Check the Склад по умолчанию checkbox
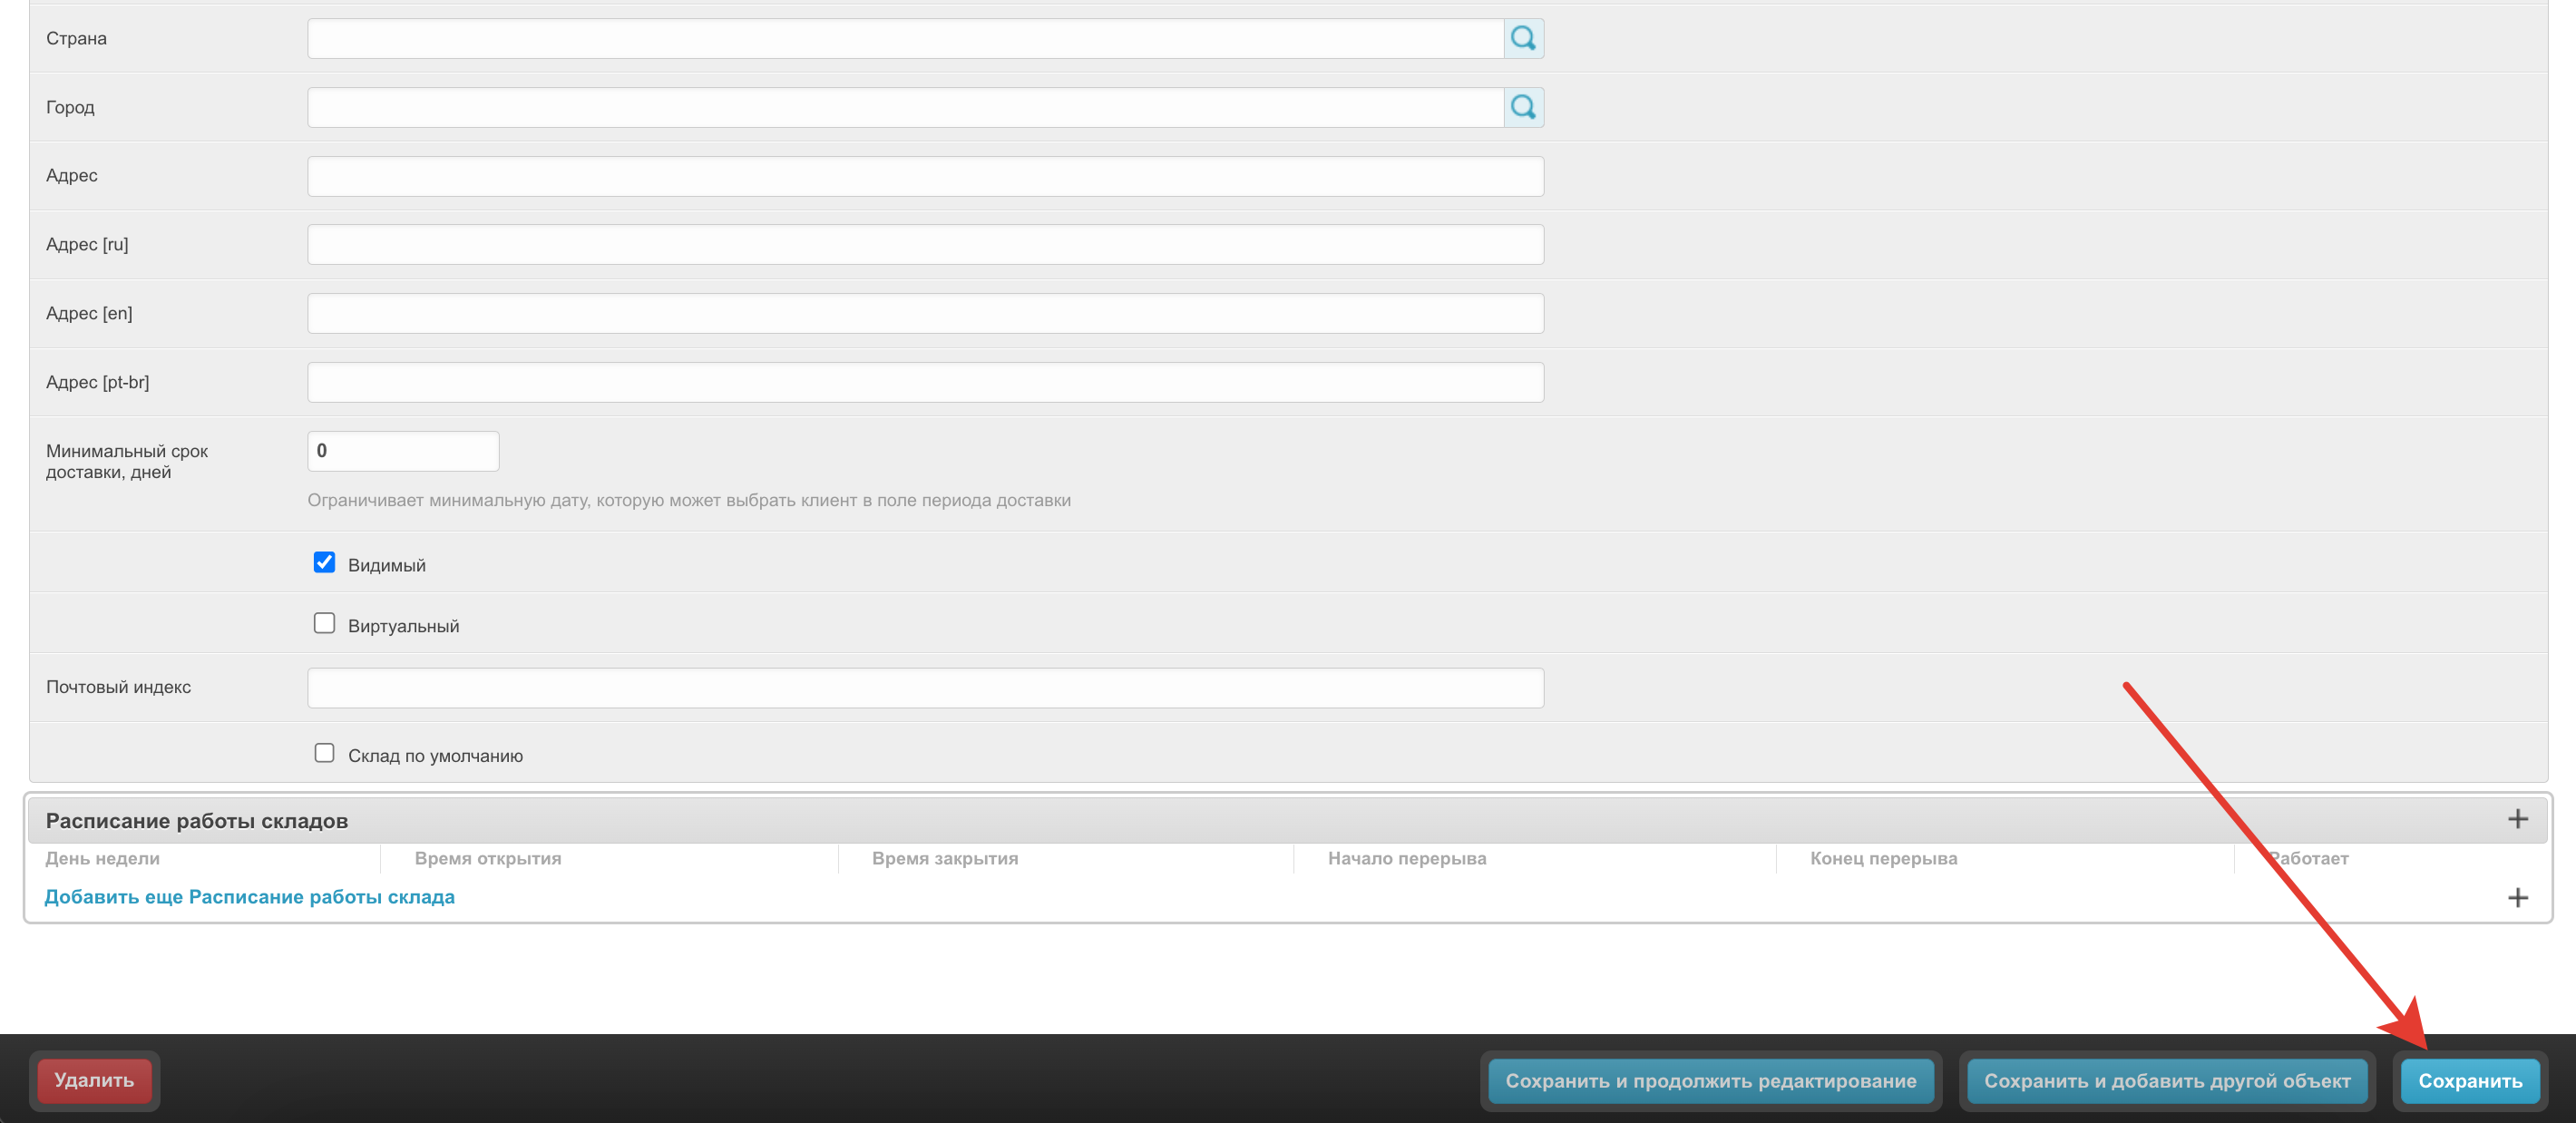This screenshot has height=1123, width=2576. tap(324, 753)
